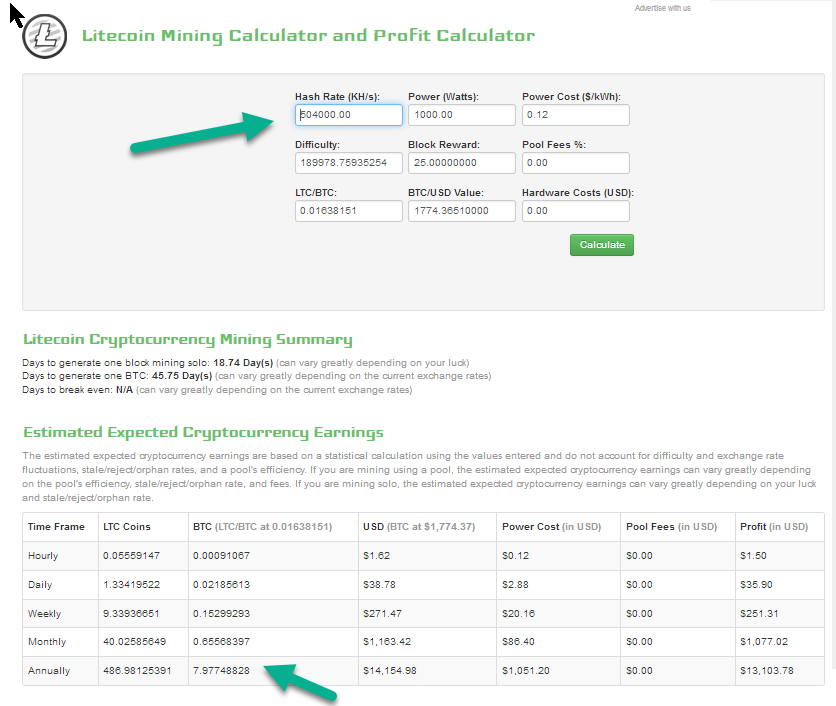
Task: Click annual profit $13,103.78
Action: tap(767, 671)
